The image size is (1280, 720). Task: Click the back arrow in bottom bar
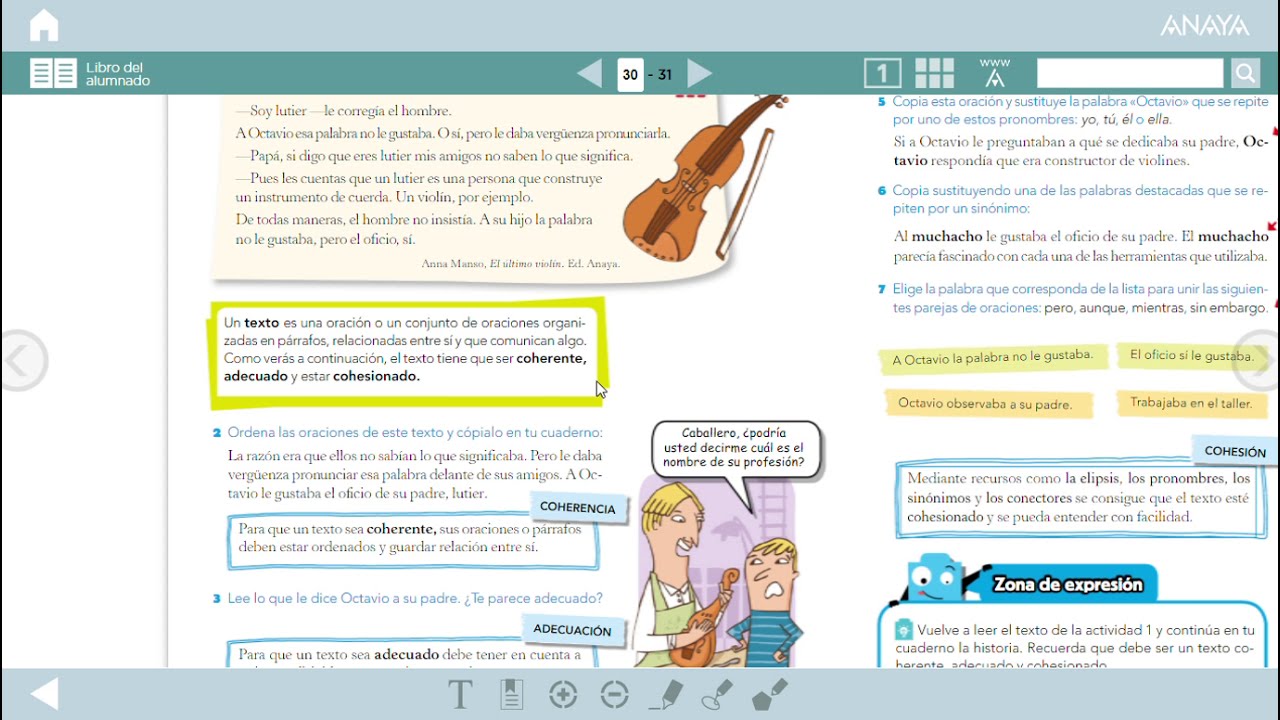tap(45, 694)
